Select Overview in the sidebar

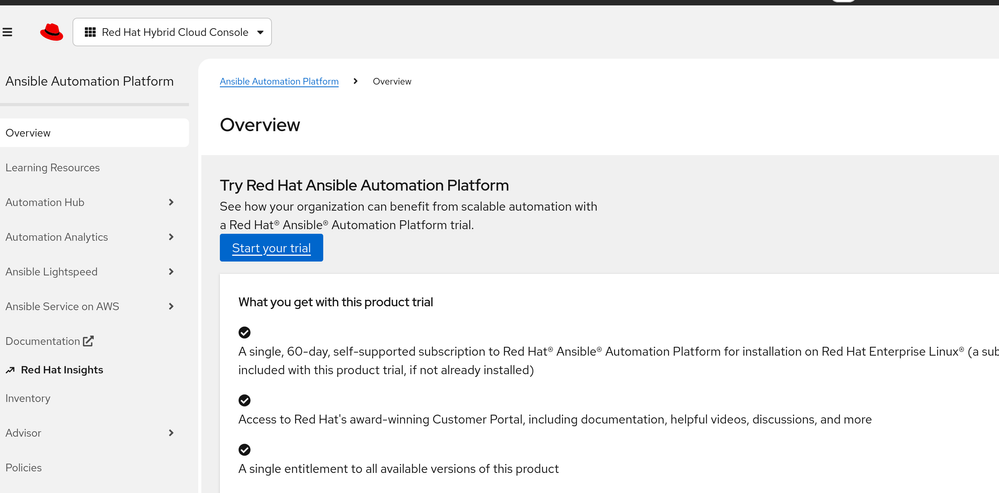28,133
